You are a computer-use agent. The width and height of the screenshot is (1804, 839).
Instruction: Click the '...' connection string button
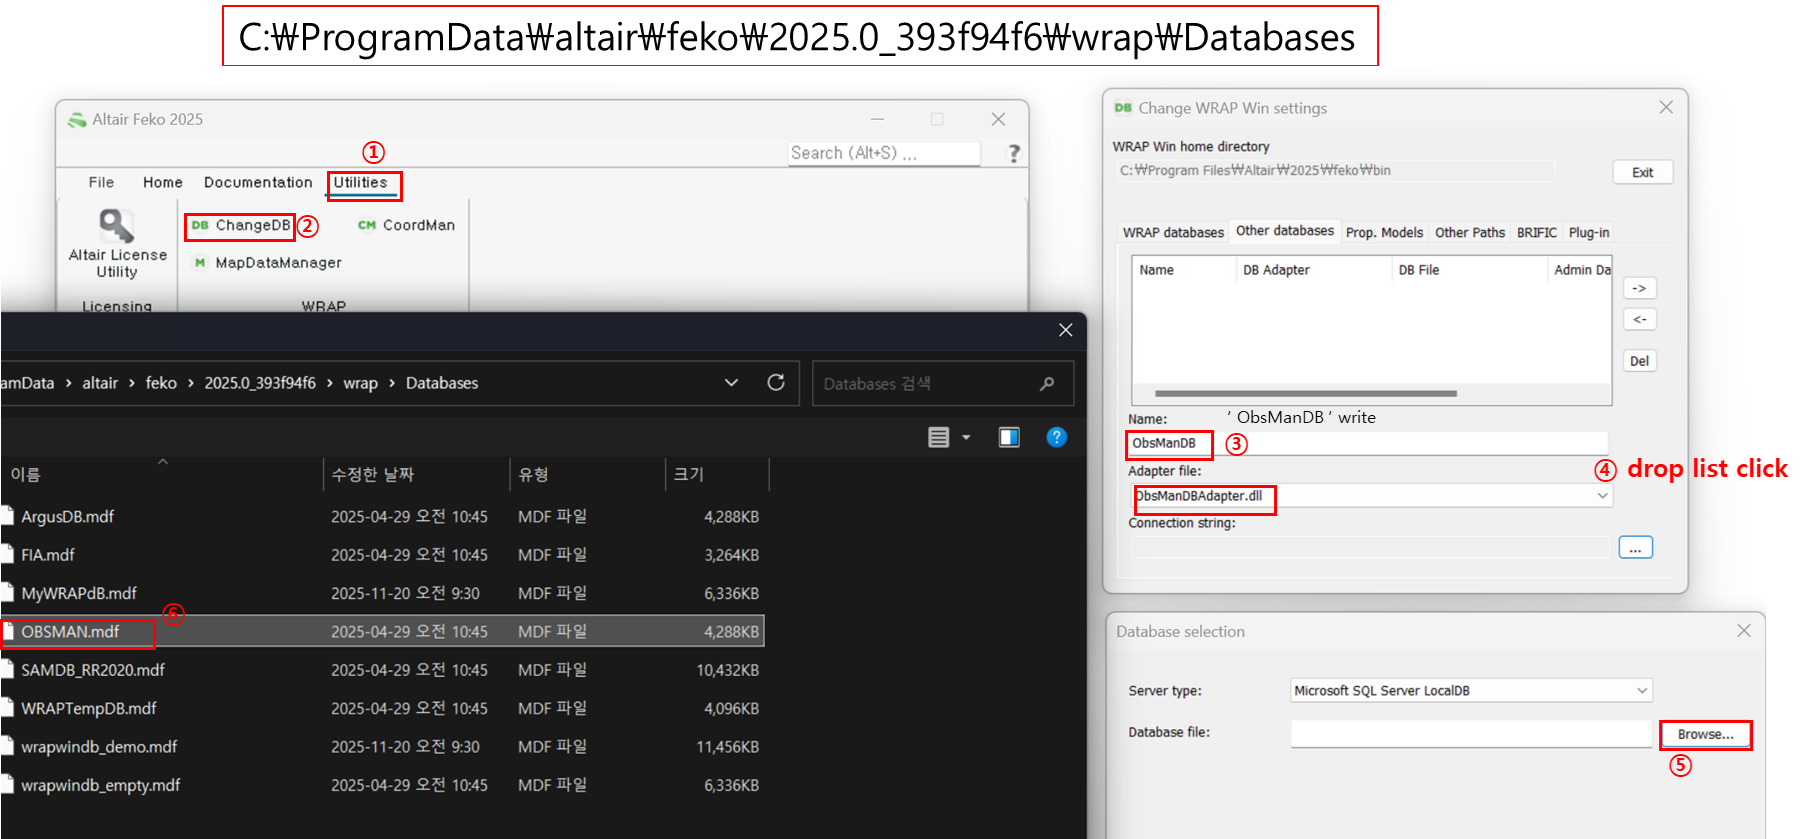1635,548
